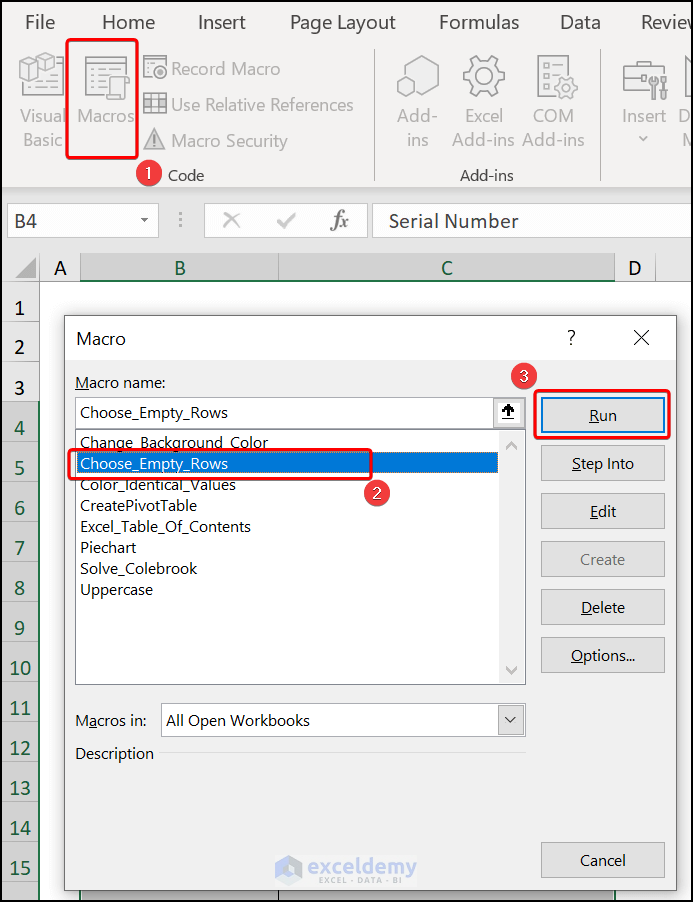Open the Page Layout tab
Screen dimensions: 693x902
[x=342, y=22]
